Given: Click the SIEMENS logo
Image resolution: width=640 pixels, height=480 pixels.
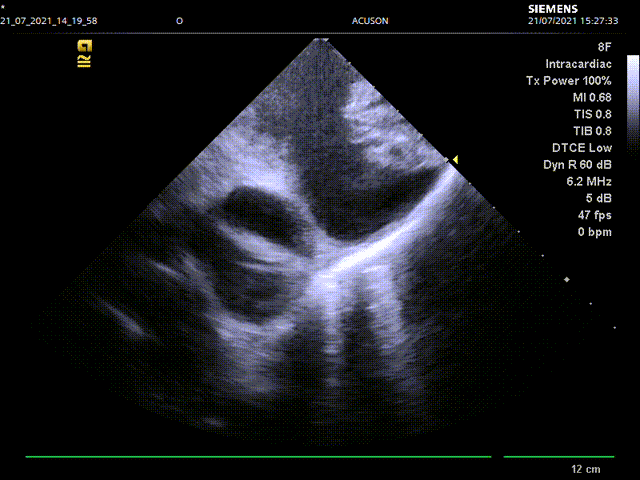Looking at the screenshot, I should 552,8.
